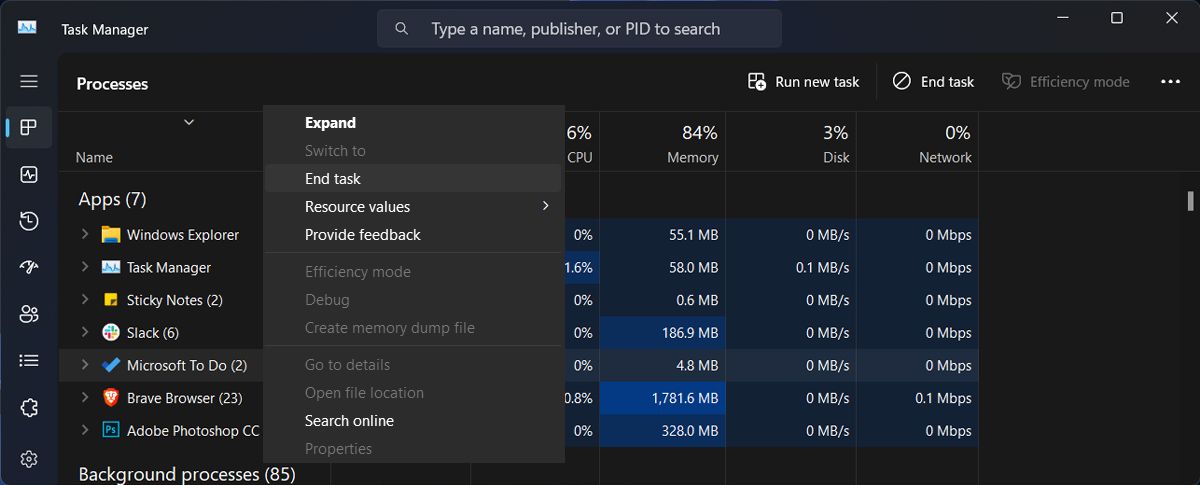Choose End task in context menu
1200x485 pixels.
click(x=333, y=179)
